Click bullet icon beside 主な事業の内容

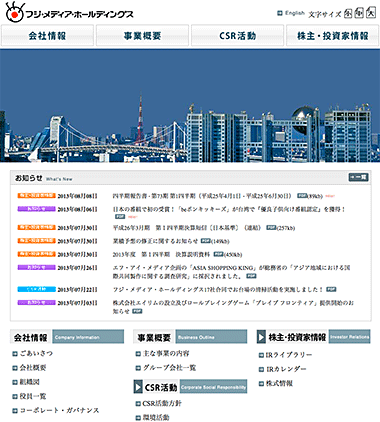pyautogui.click(x=138, y=354)
